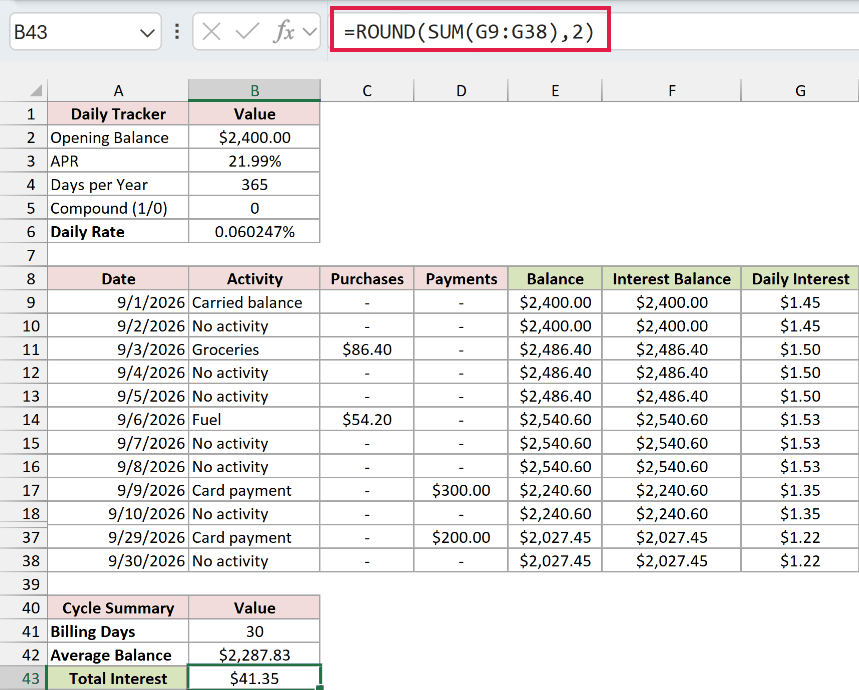
Task: Select the $300.00 payment cell
Action: (461, 490)
